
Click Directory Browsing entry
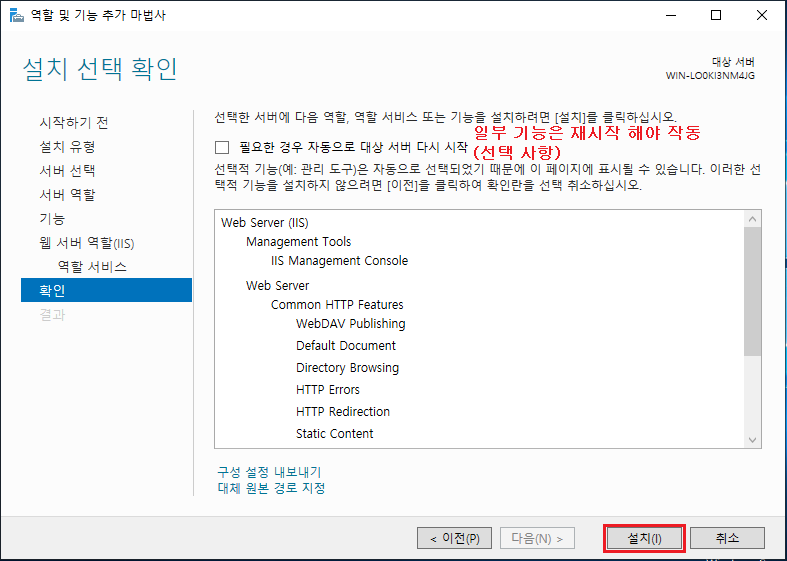[x=347, y=368]
